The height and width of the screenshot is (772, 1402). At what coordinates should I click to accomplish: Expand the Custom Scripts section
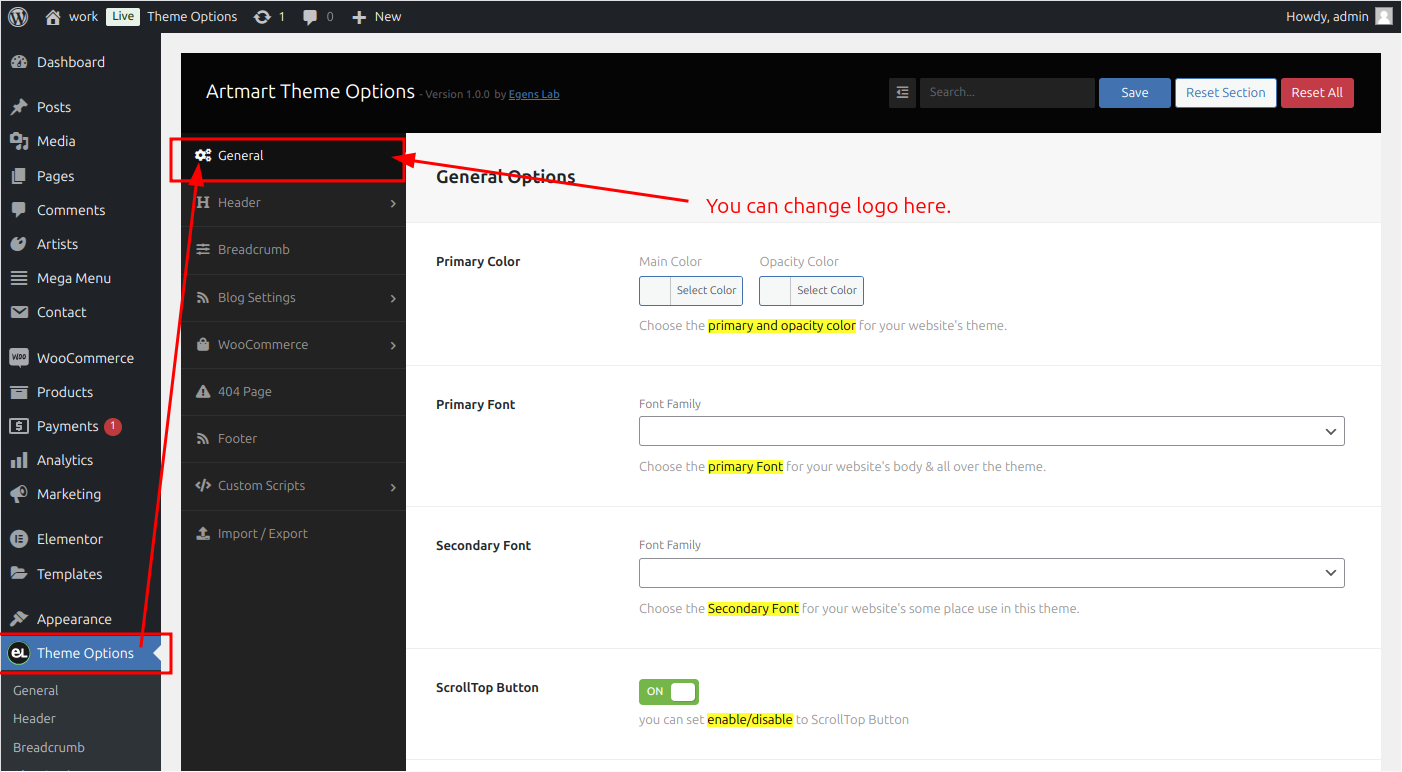point(293,486)
